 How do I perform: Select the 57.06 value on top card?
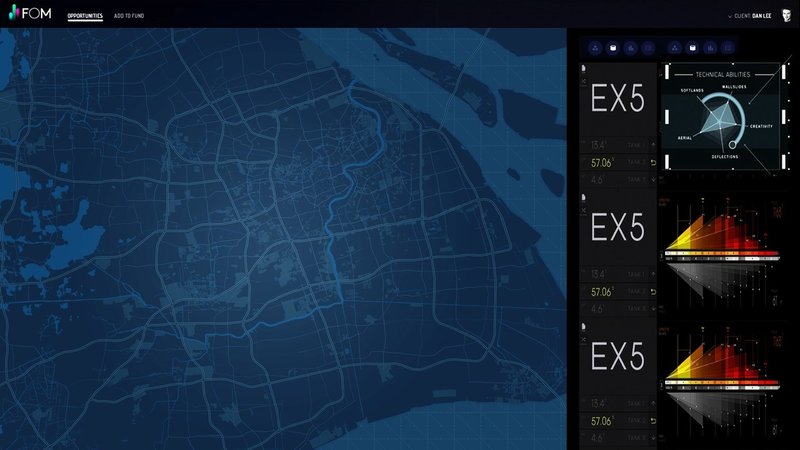pyautogui.click(x=602, y=163)
